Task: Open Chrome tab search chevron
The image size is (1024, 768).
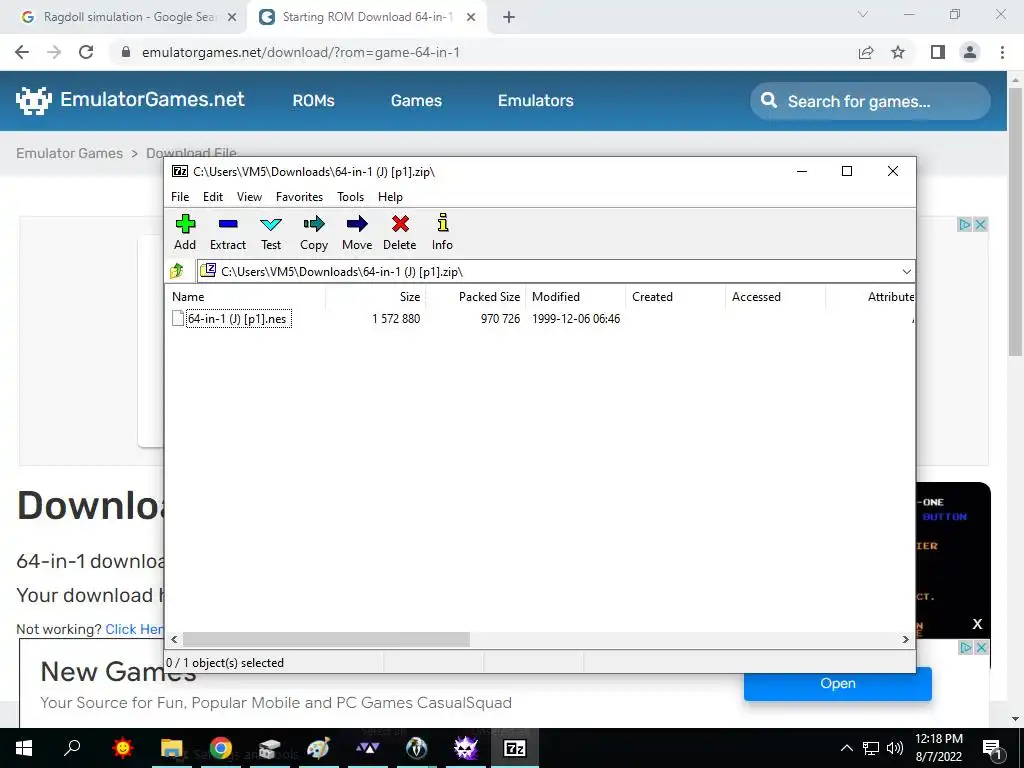Action: tap(863, 14)
